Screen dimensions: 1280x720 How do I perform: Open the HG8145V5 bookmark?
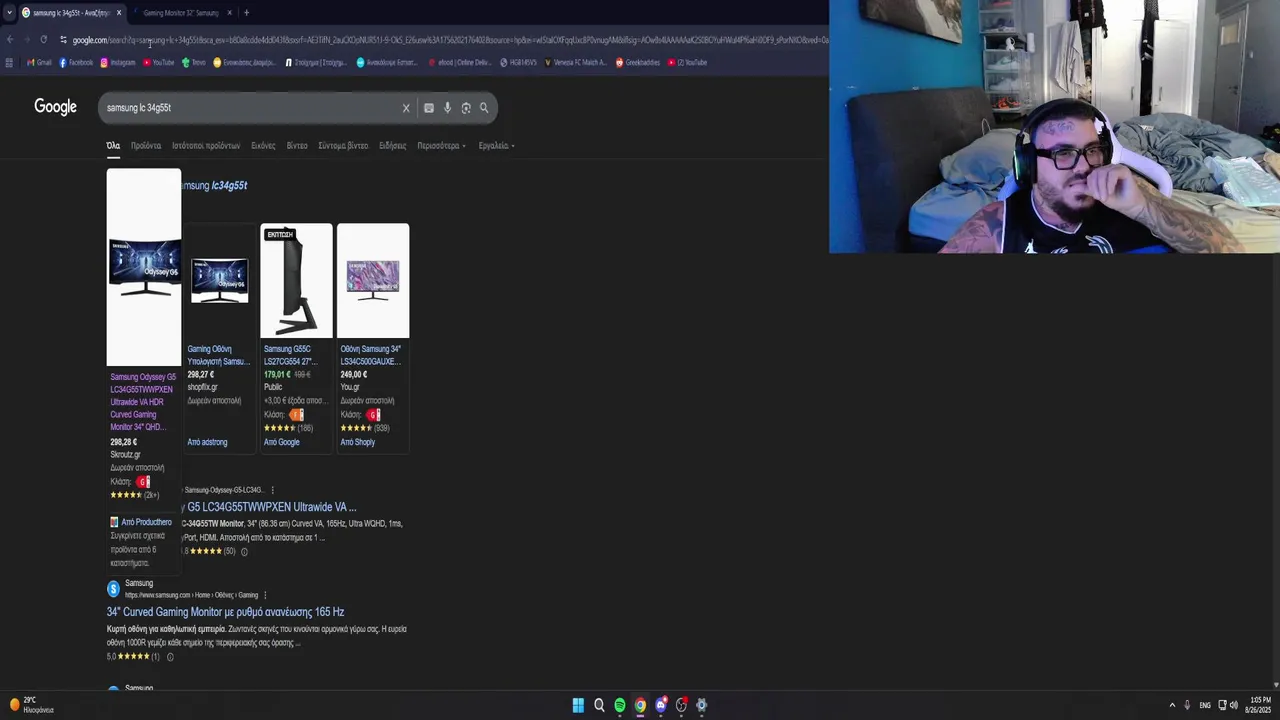coord(518,62)
